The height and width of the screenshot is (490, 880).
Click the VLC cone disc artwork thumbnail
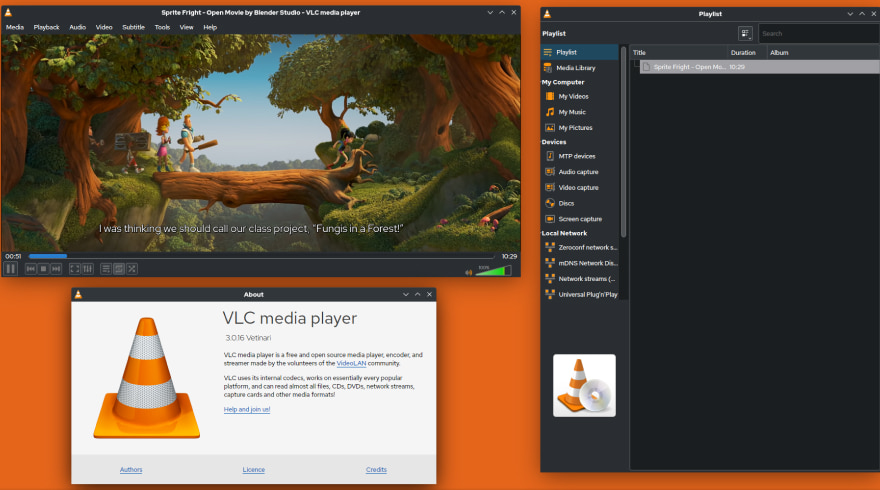tap(584, 386)
